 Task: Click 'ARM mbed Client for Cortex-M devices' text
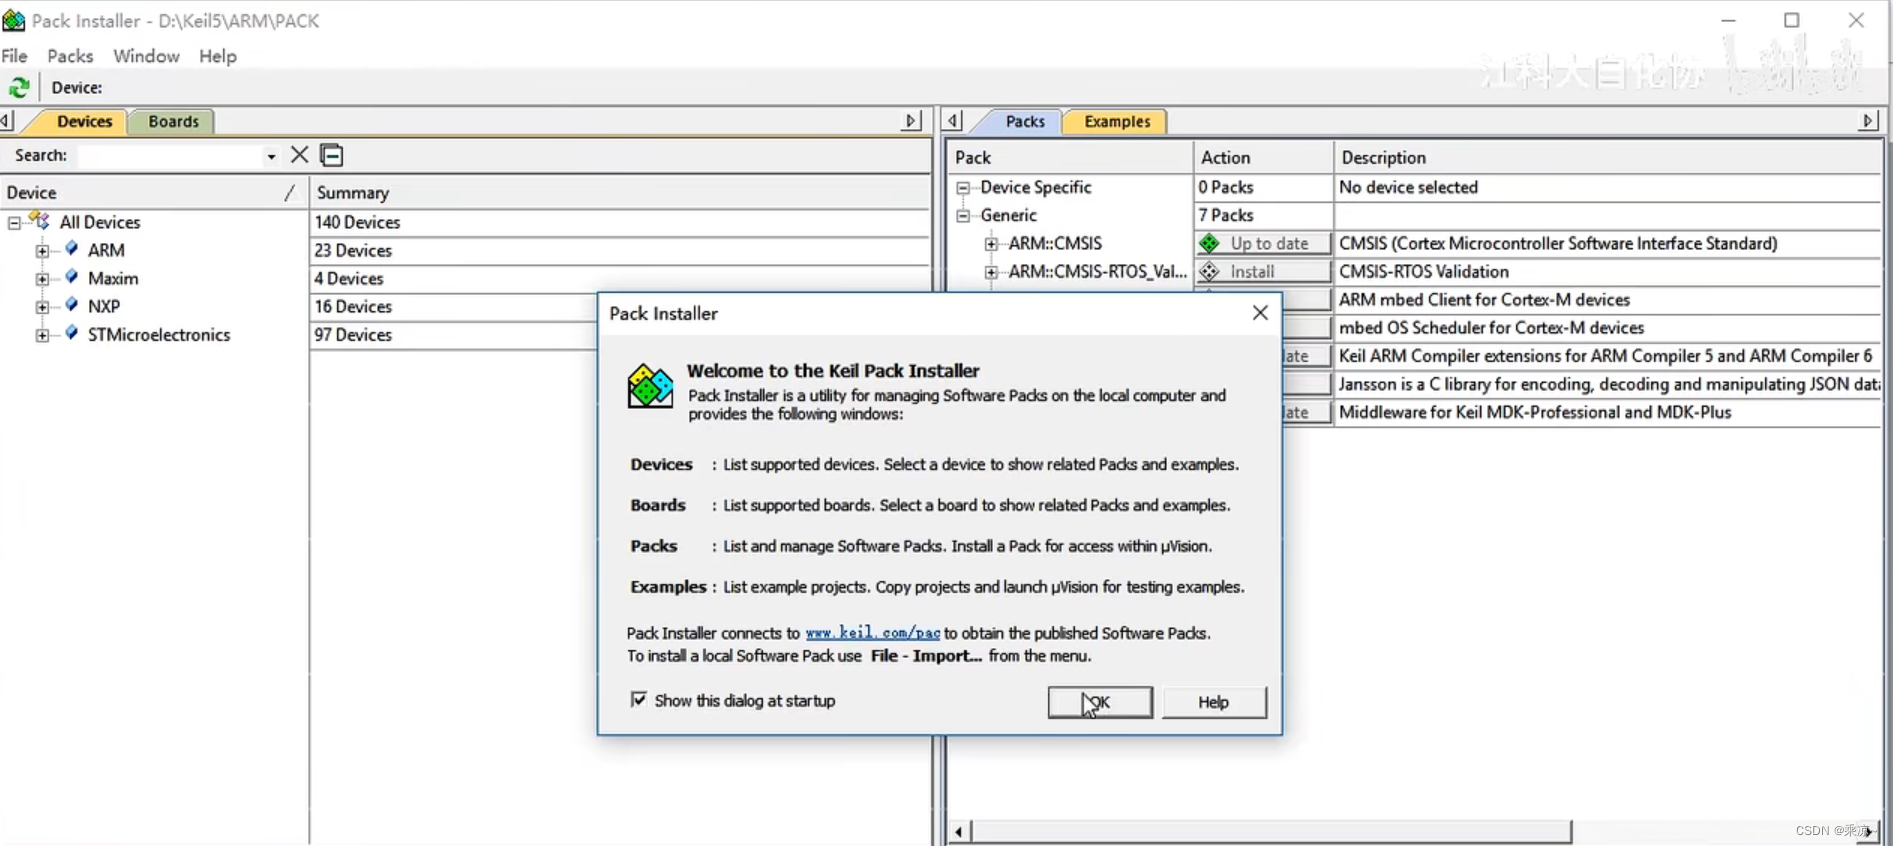1484,299
